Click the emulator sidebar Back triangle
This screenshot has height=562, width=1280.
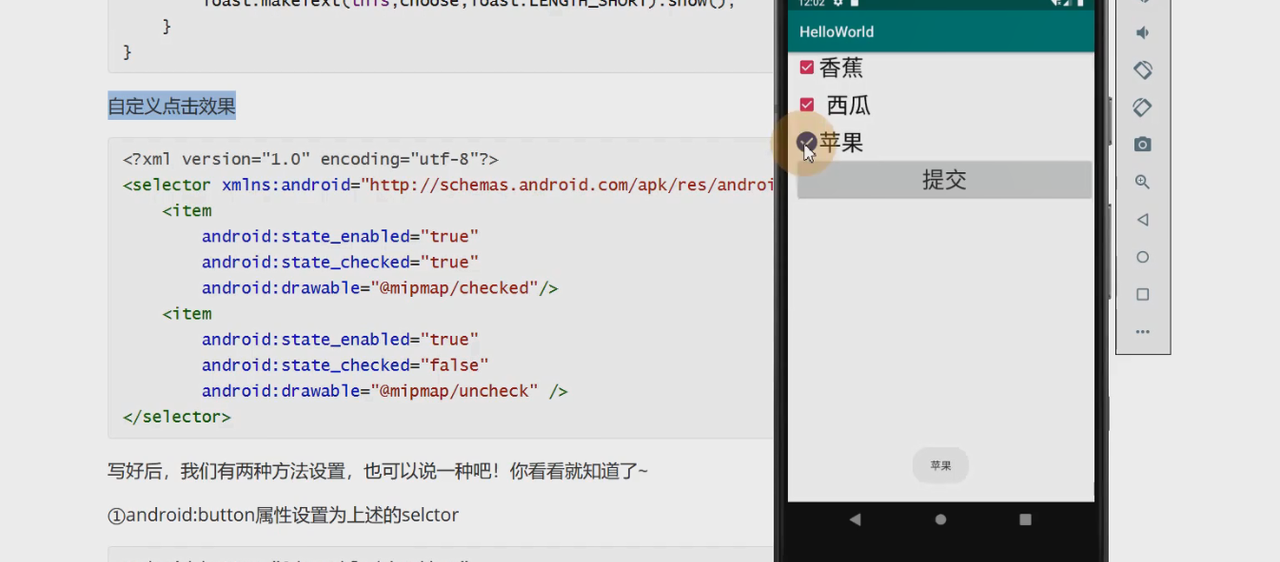tap(1142, 220)
